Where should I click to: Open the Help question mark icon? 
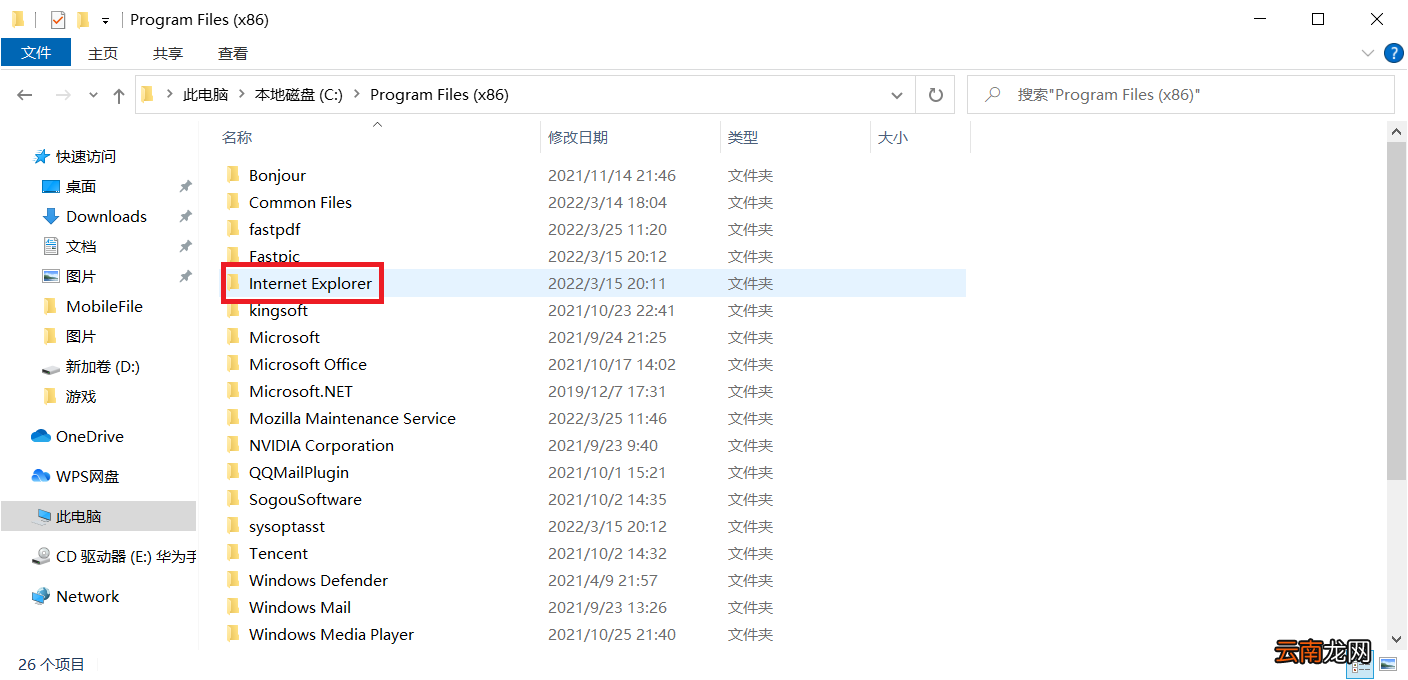[x=1393, y=53]
